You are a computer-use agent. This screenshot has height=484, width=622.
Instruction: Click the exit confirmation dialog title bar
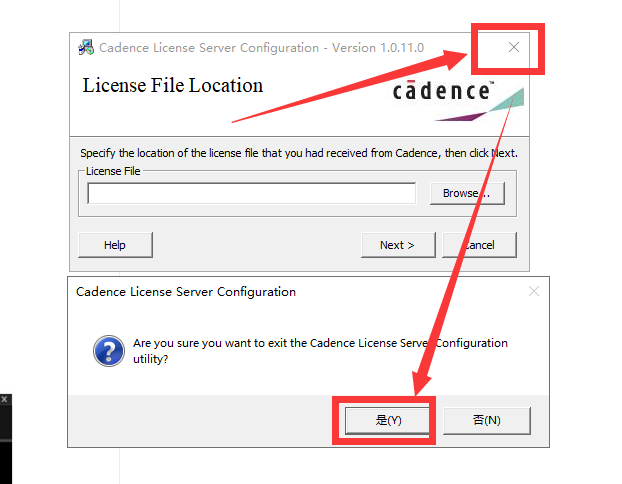186,292
